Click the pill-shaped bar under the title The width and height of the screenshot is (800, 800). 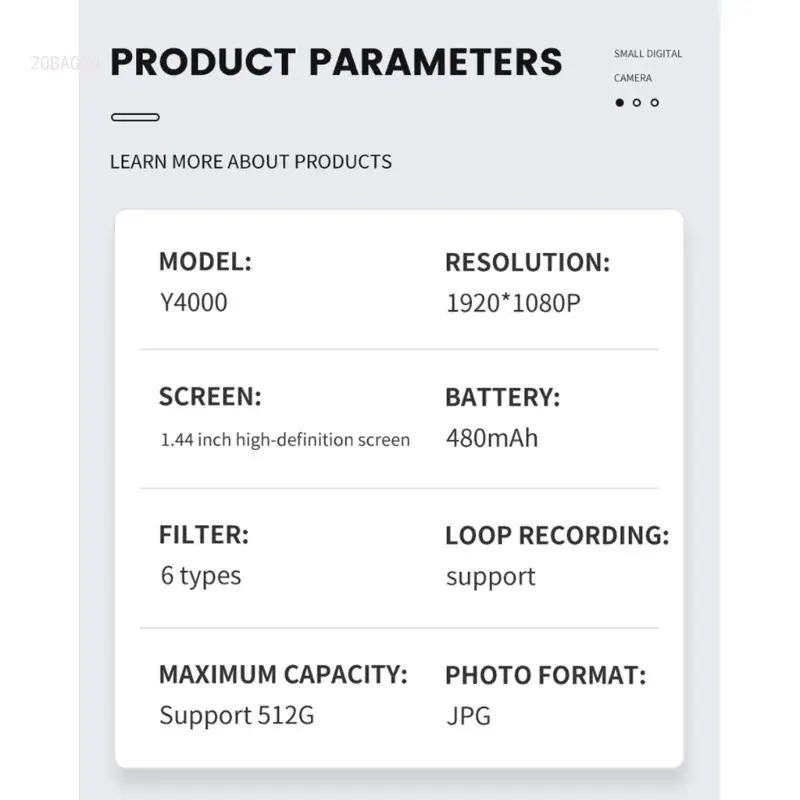click(x=135, y=117)
